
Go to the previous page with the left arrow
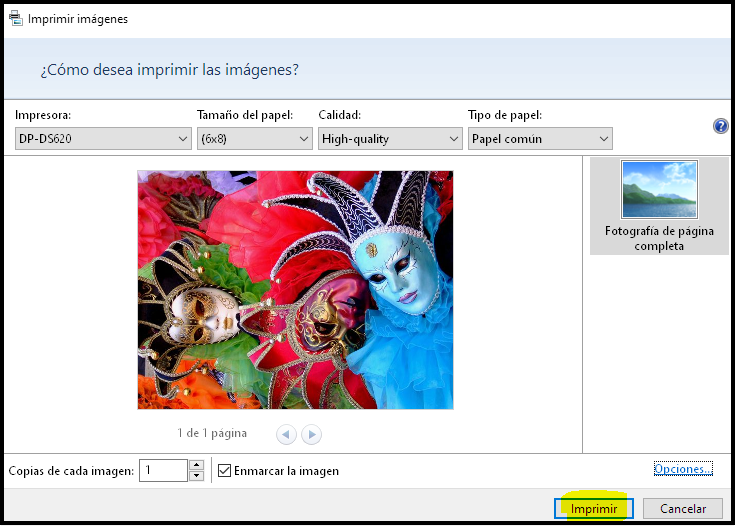[287, 434]
